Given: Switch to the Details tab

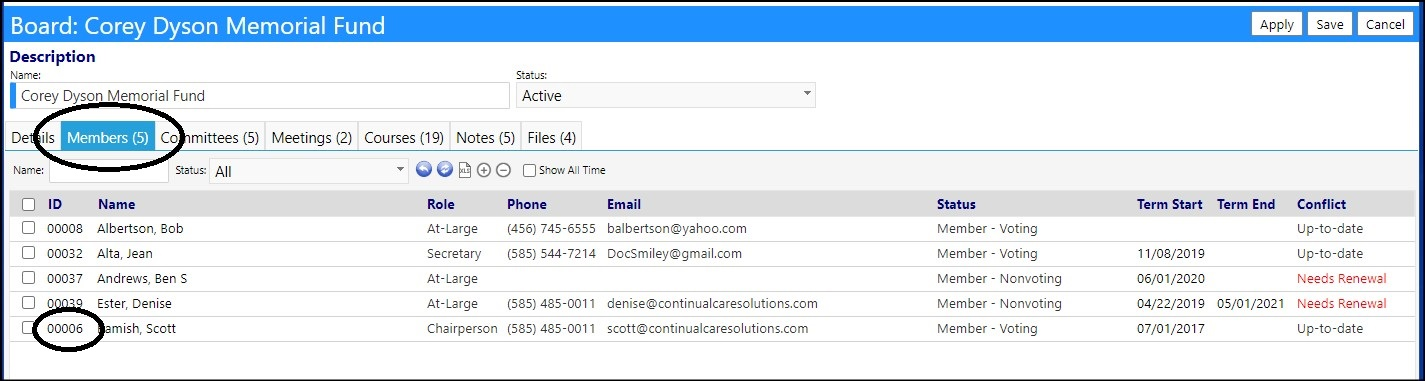Looking at the screenshot, I should click(x=33, y=137).
